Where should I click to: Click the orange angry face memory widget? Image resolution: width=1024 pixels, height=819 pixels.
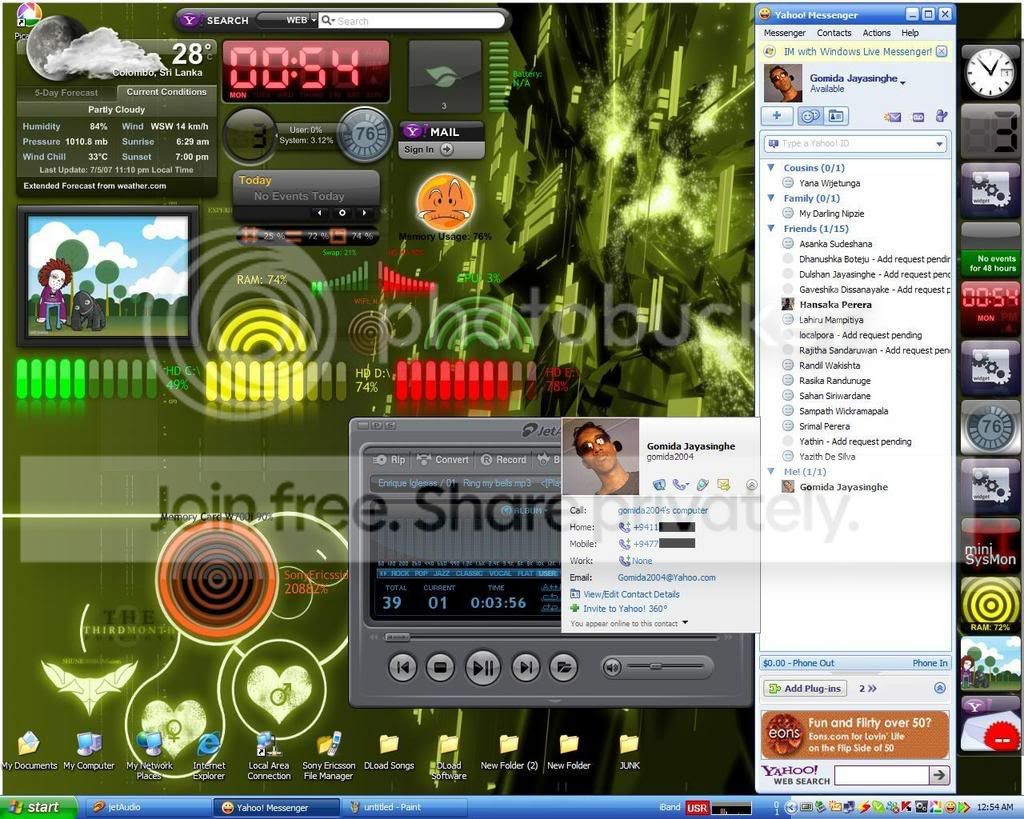(445, 201)
